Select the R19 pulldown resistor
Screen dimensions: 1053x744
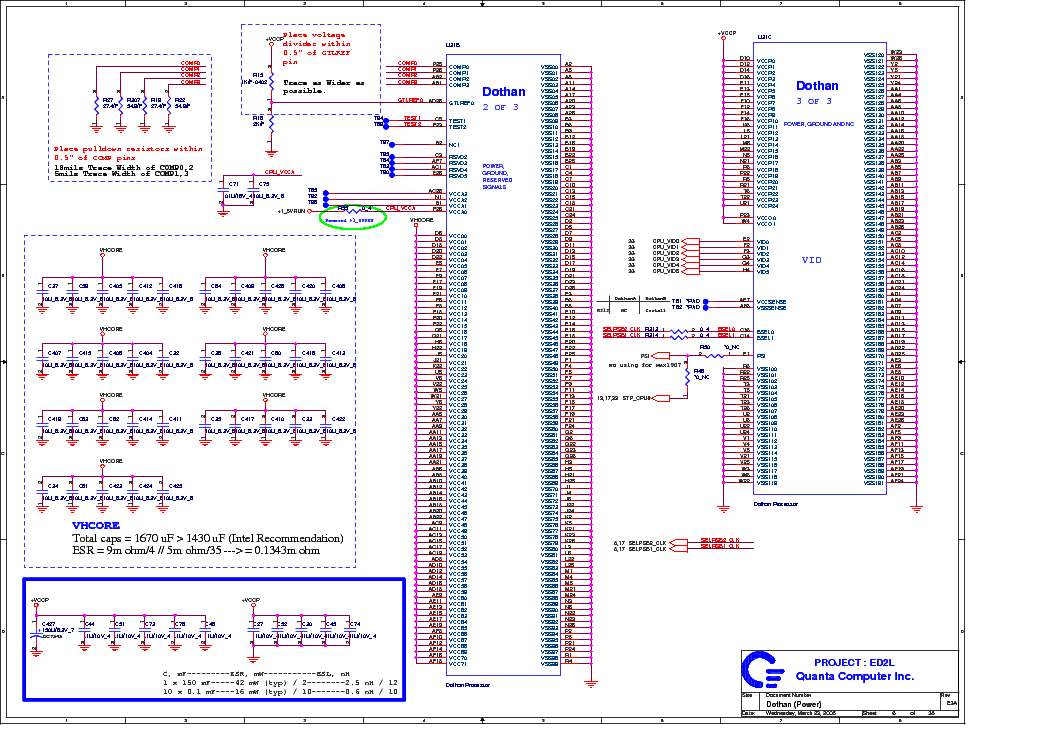(x=145, y=104)
